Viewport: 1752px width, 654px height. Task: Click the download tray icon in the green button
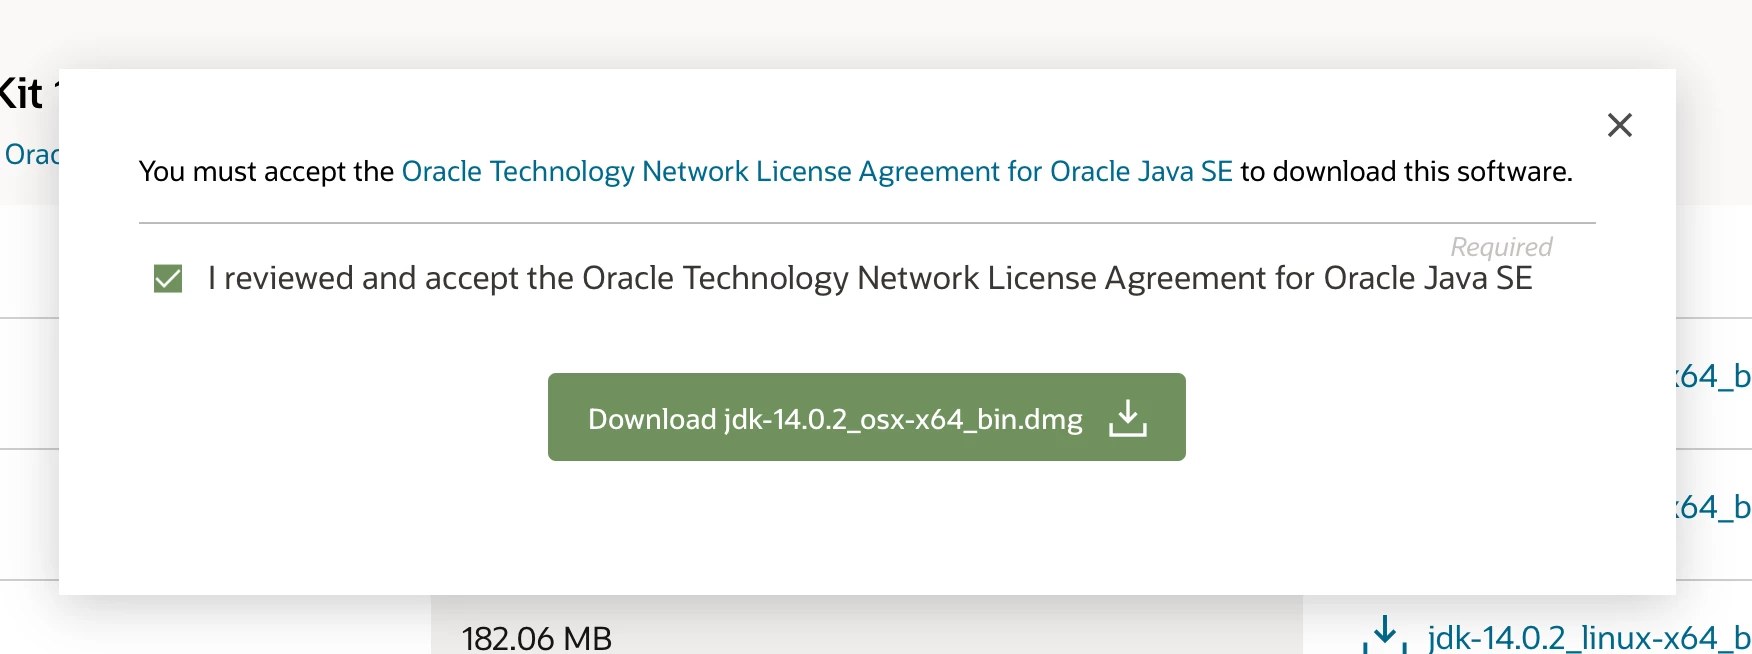1127,418
